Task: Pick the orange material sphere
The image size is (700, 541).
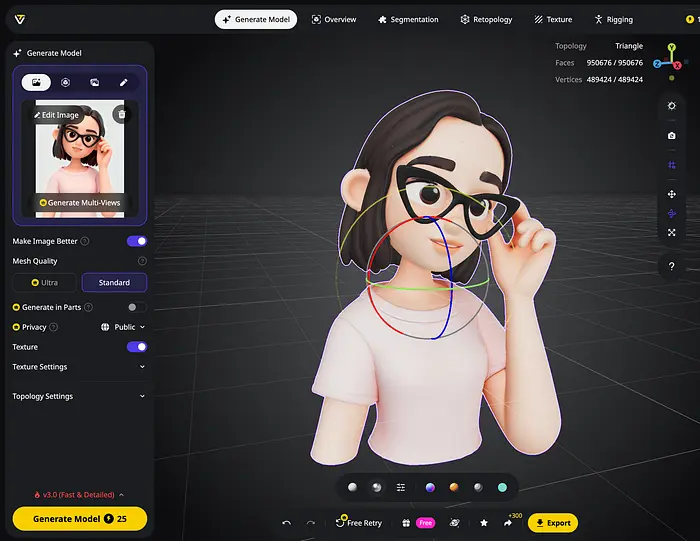Action: tap(454, 487)
